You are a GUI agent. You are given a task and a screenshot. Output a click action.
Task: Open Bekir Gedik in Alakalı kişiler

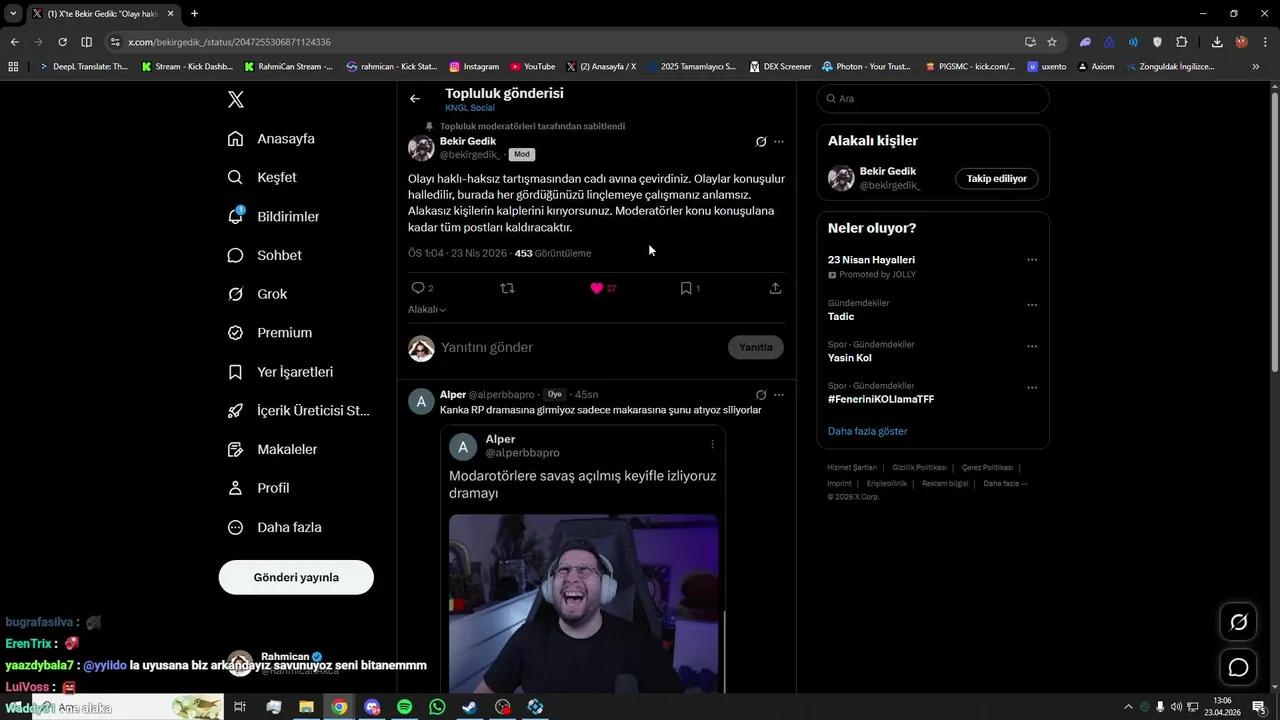pyautogui.click(x=888, y=171)
